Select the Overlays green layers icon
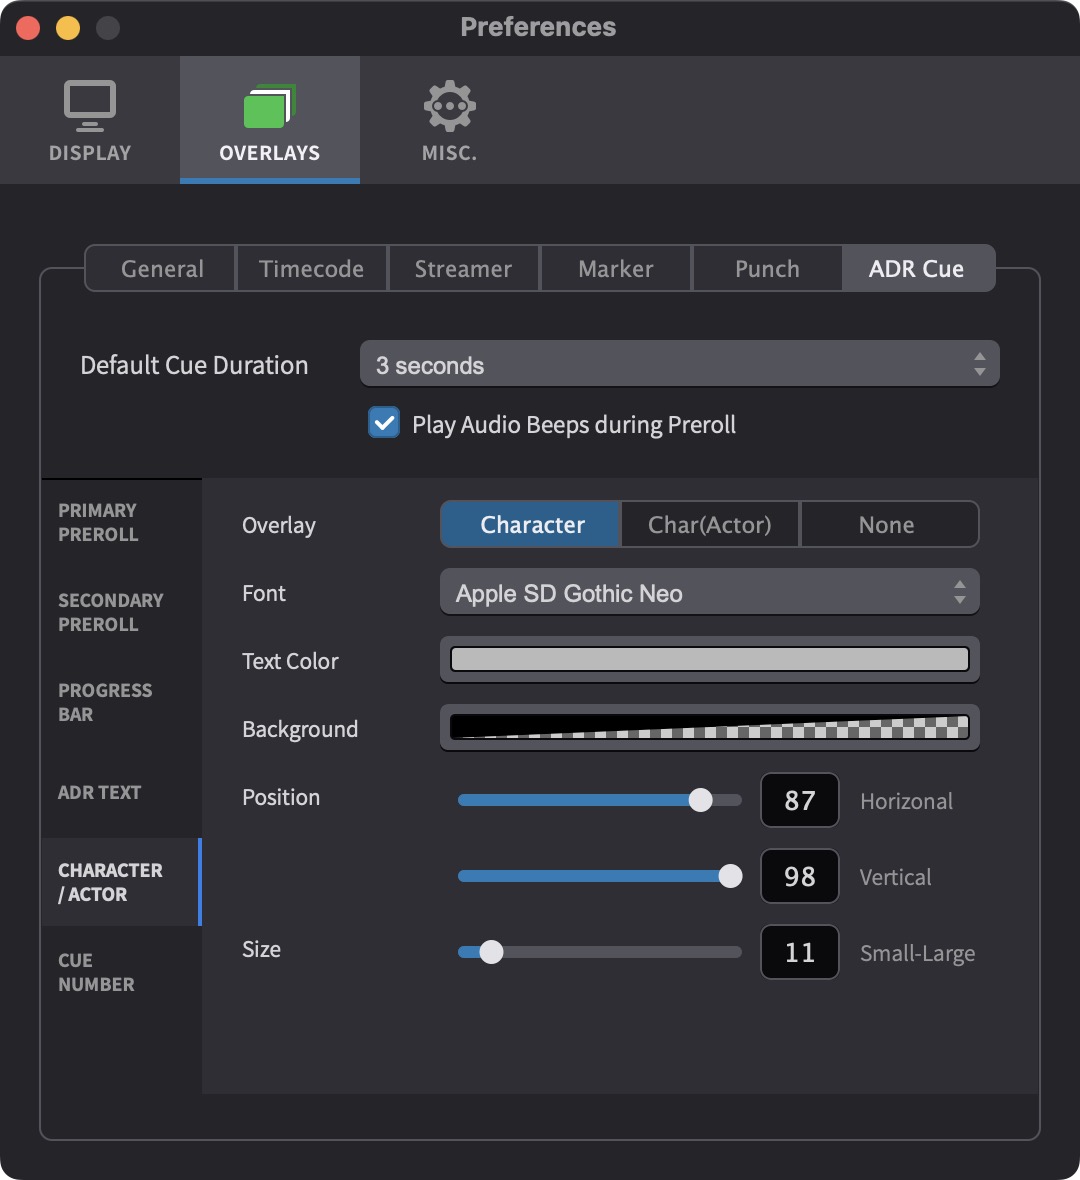The height and width of the screenshot is (1180, 1080). 269,106
